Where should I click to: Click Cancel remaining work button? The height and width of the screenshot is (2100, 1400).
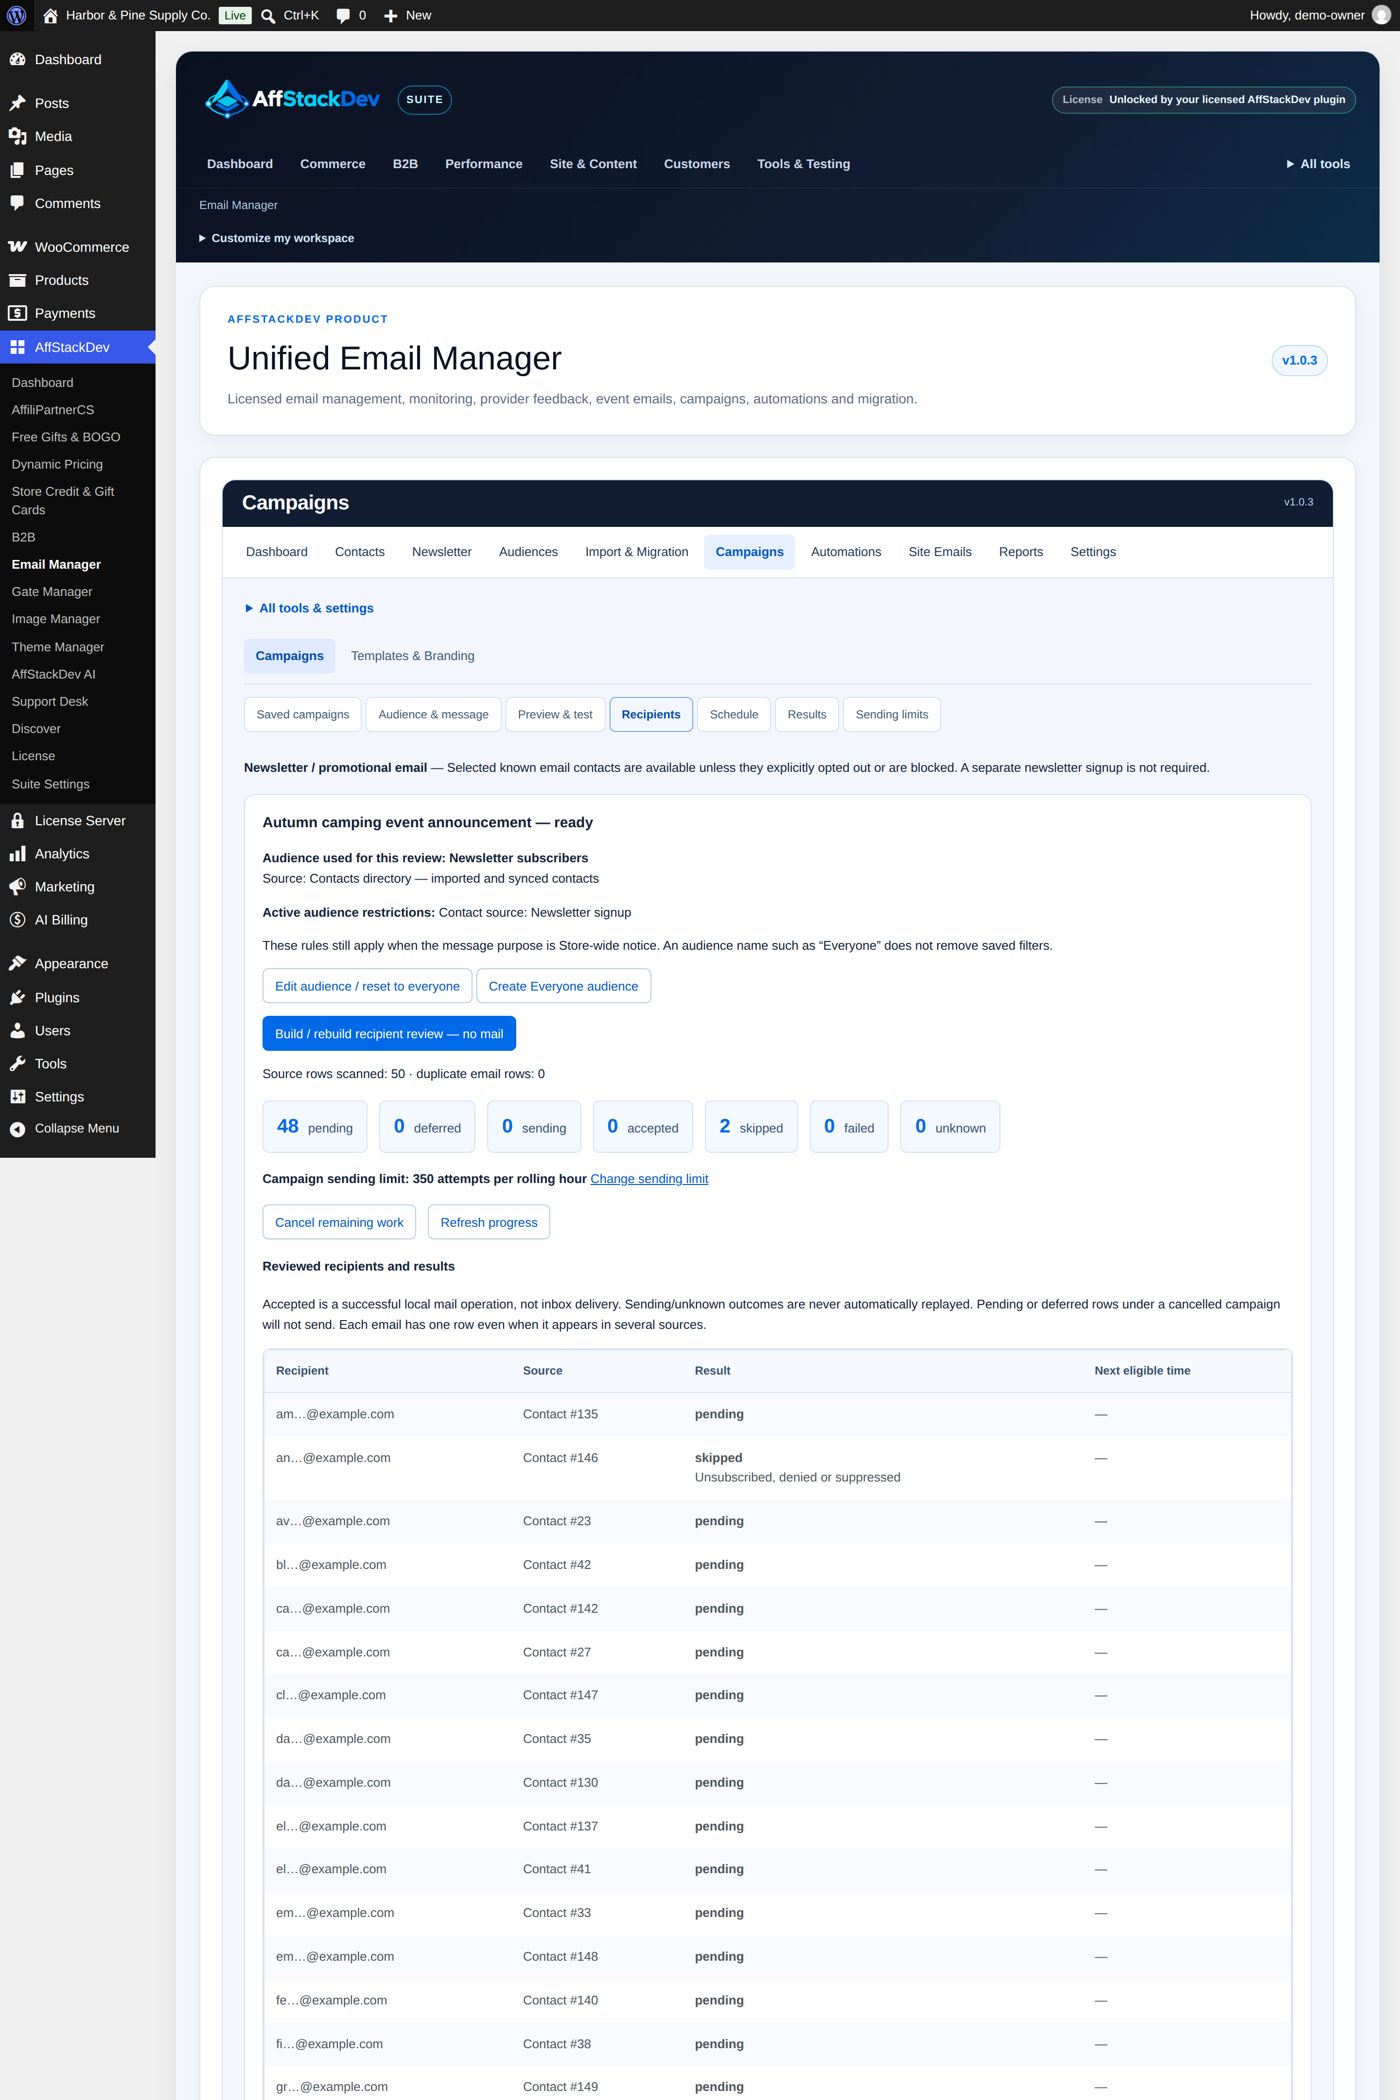pos(339,1222)
